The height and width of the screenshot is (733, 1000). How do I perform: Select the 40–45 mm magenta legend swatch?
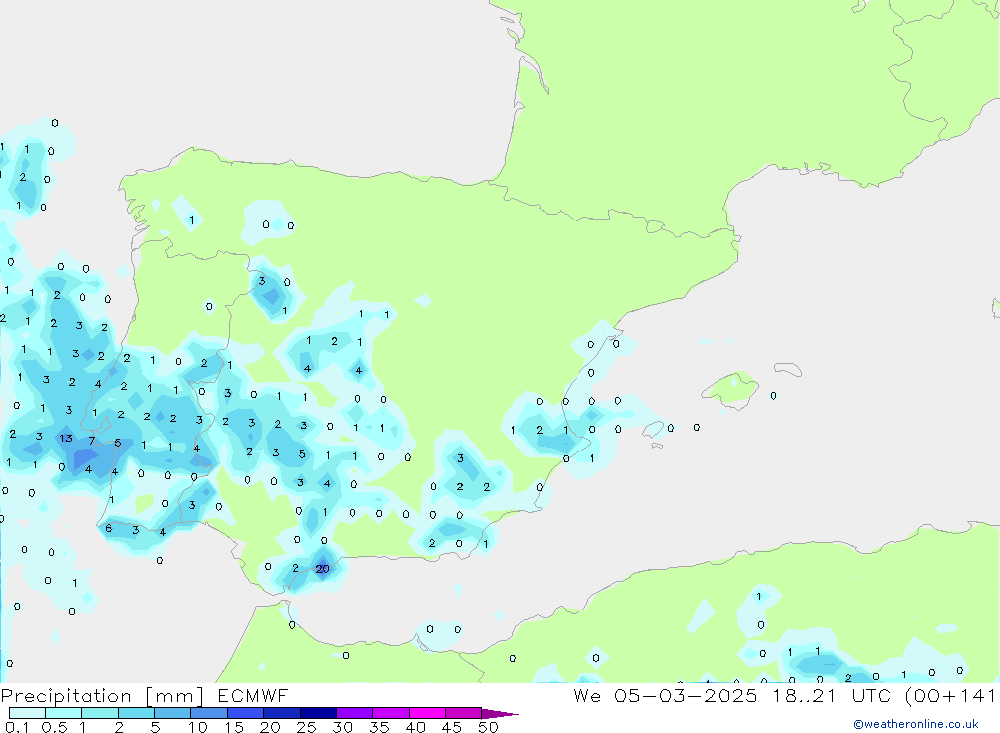click(427, 713)
